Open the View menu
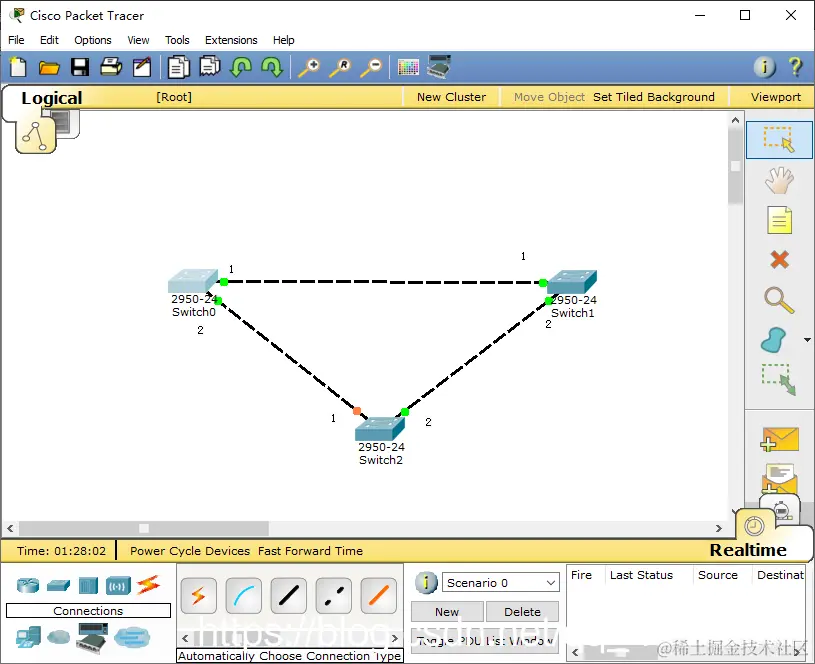The width and height of the screenshot is (815, 664). [x=138, y=40]
